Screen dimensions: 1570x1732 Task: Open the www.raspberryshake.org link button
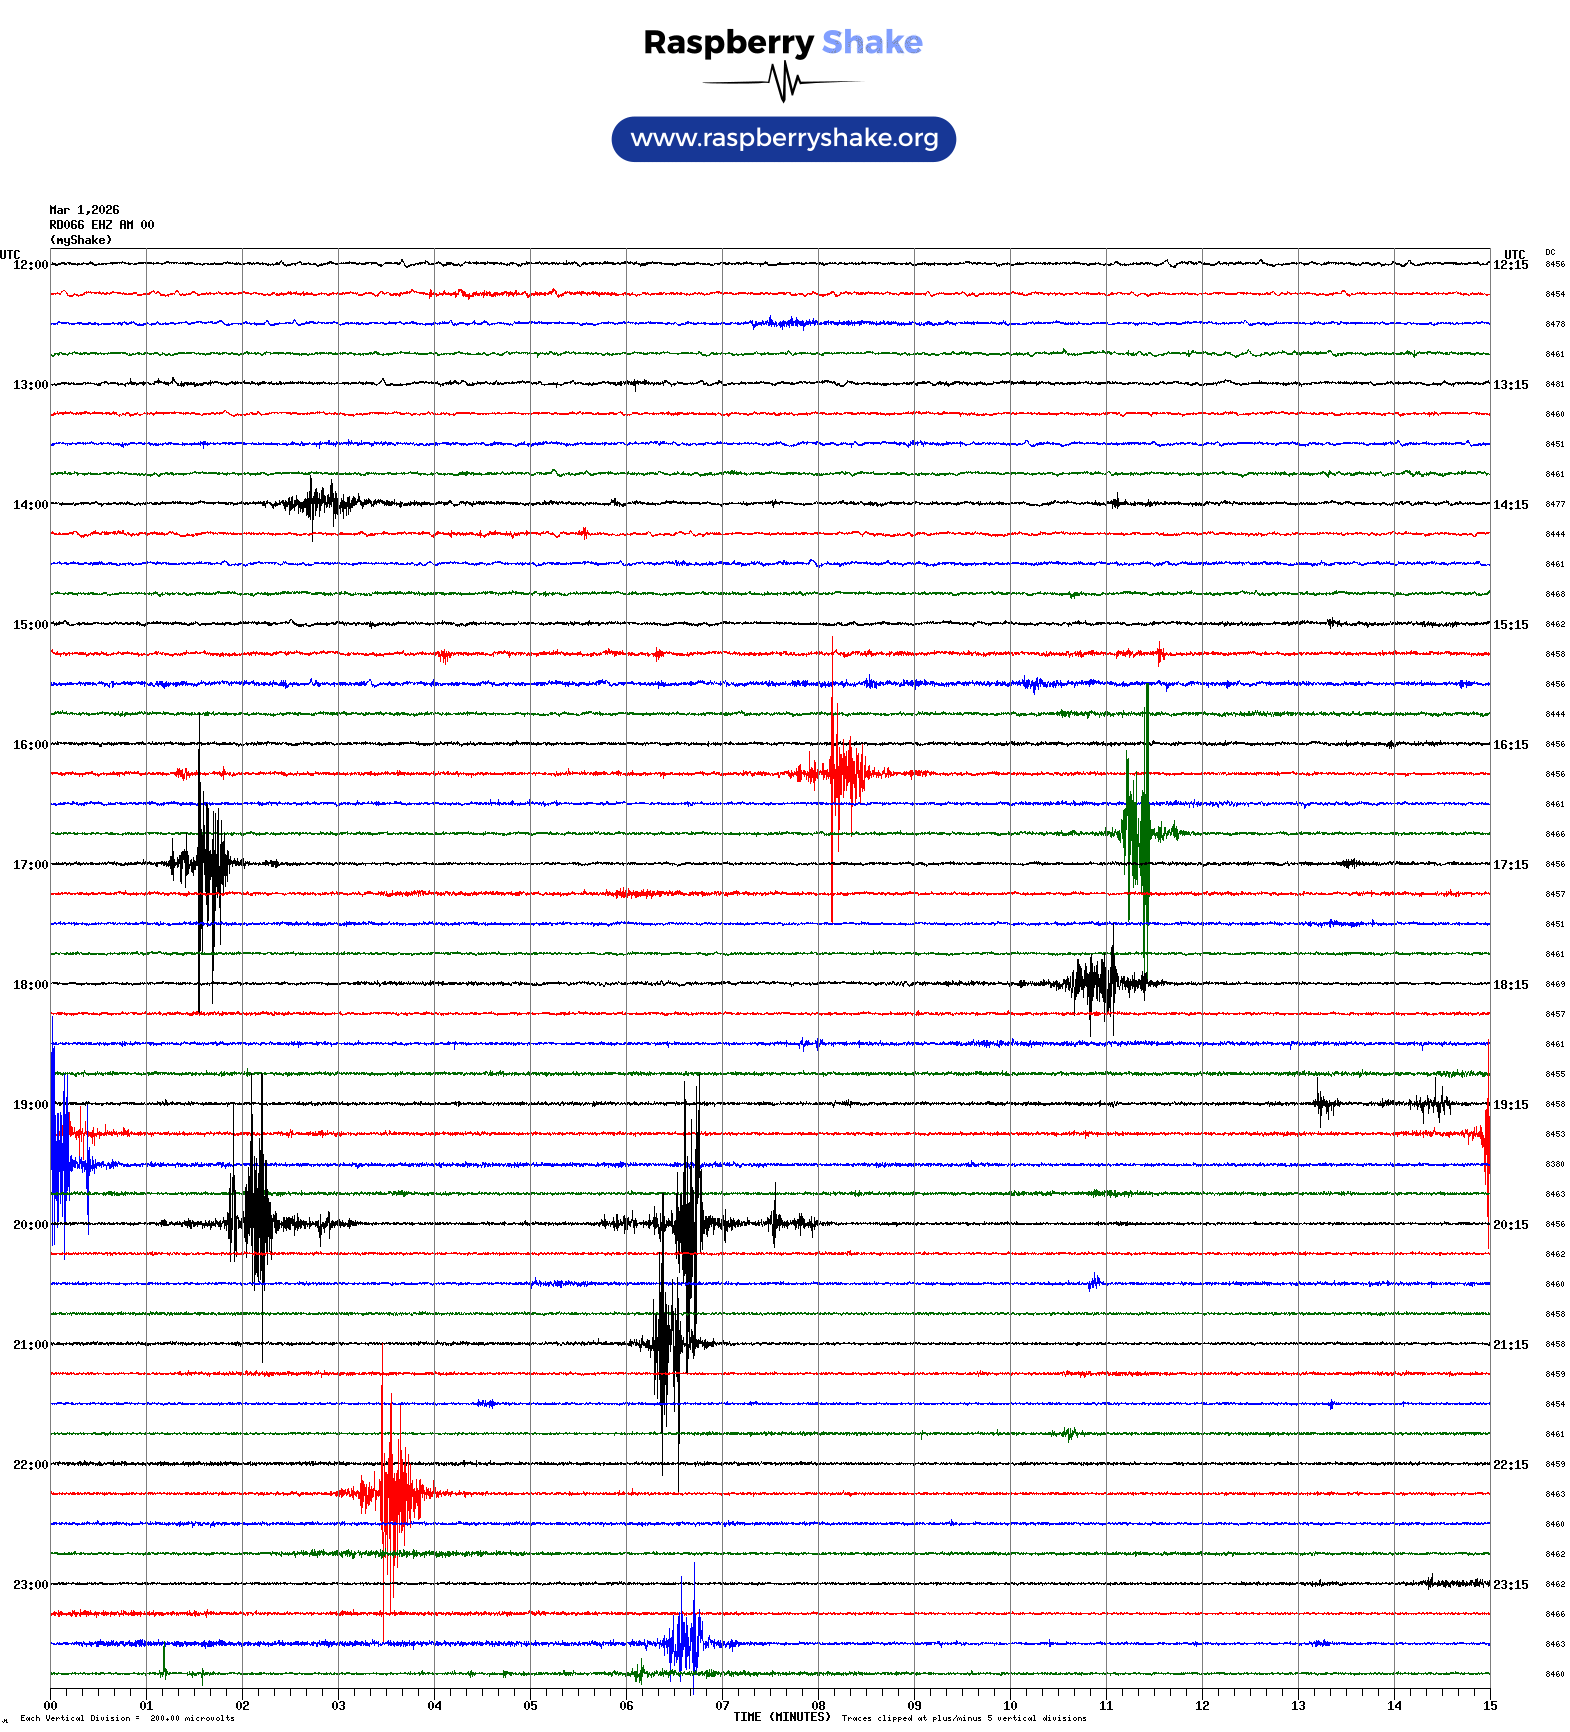(783, 139)
